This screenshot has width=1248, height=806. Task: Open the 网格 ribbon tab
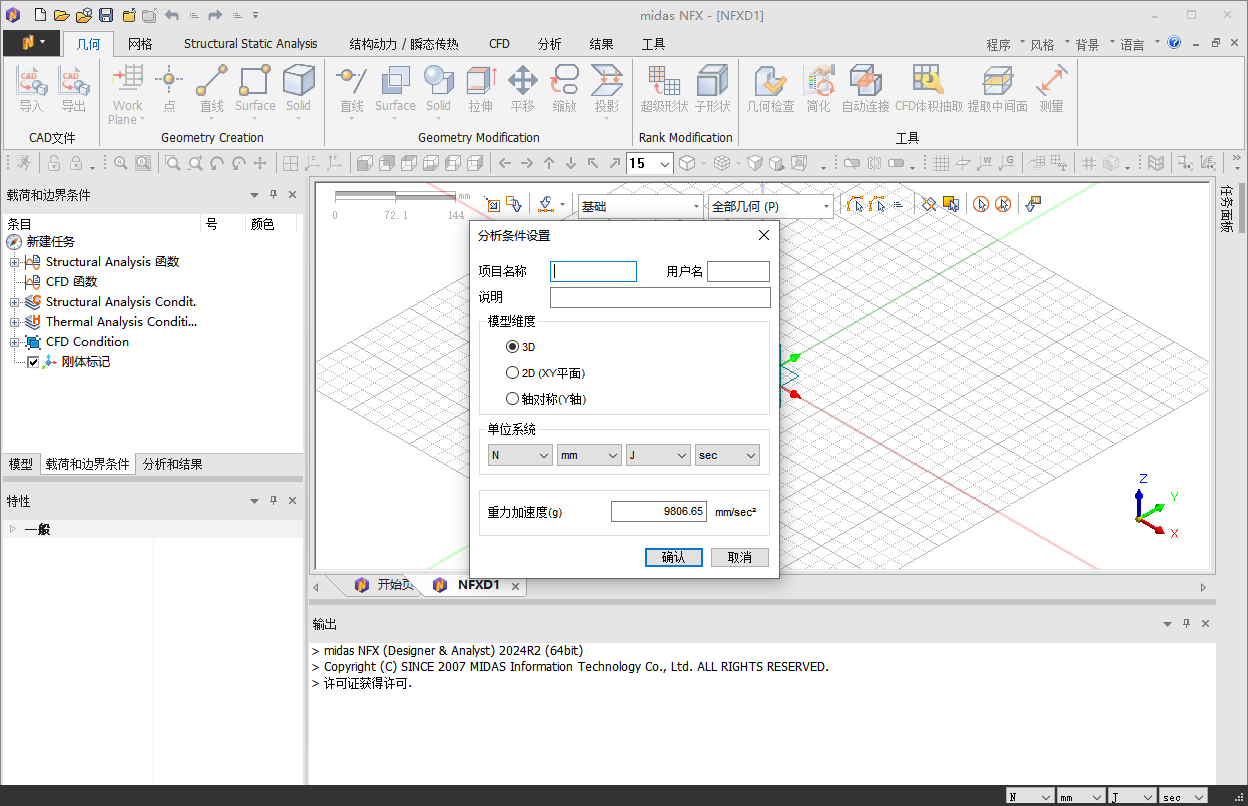click(x=140, y=44)
